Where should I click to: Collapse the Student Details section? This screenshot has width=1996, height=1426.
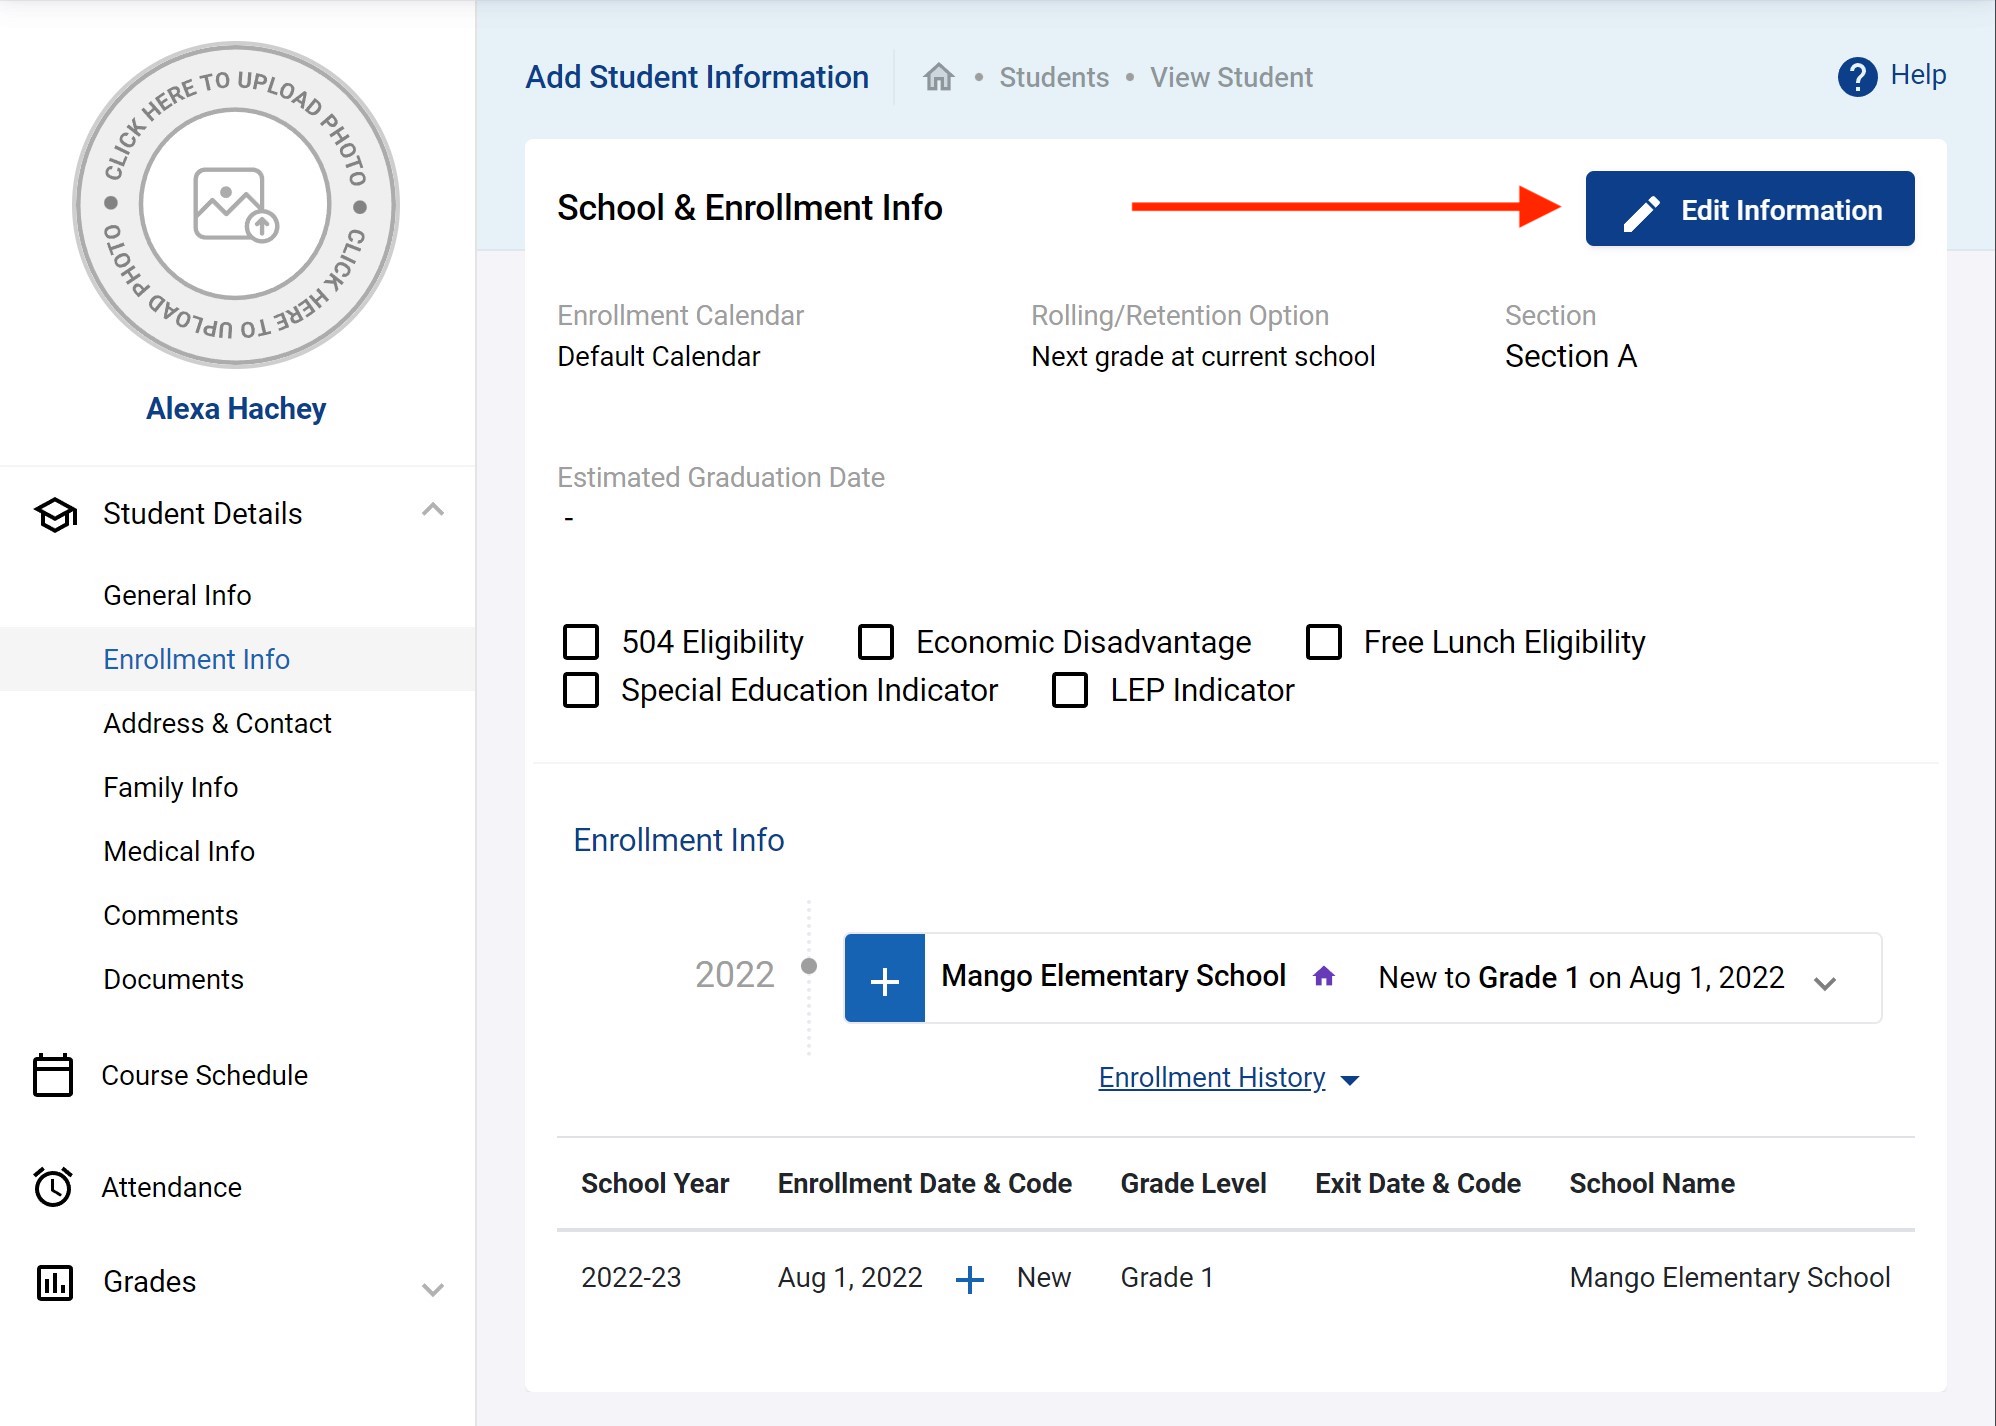432,511
